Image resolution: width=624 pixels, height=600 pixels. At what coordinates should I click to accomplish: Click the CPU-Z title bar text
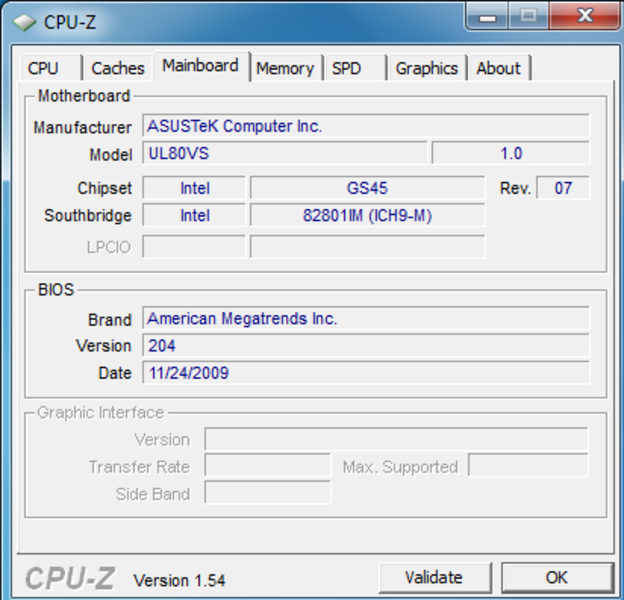pyautogui.click(x=70, y=22)
